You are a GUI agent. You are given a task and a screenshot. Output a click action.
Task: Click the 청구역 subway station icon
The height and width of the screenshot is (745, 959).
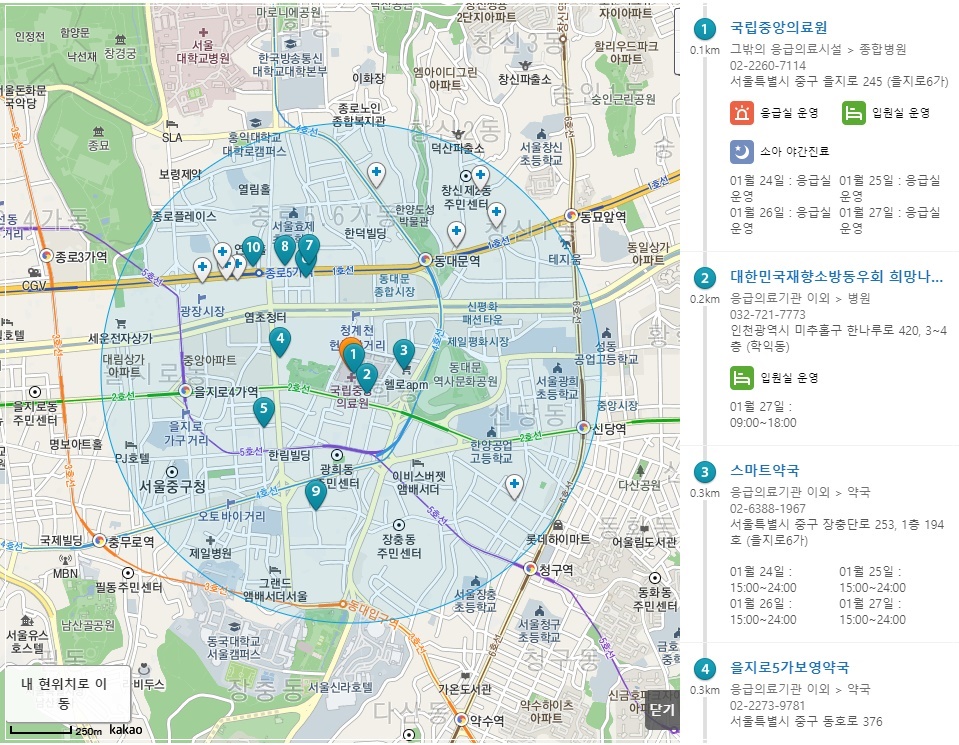click(530, 568)
